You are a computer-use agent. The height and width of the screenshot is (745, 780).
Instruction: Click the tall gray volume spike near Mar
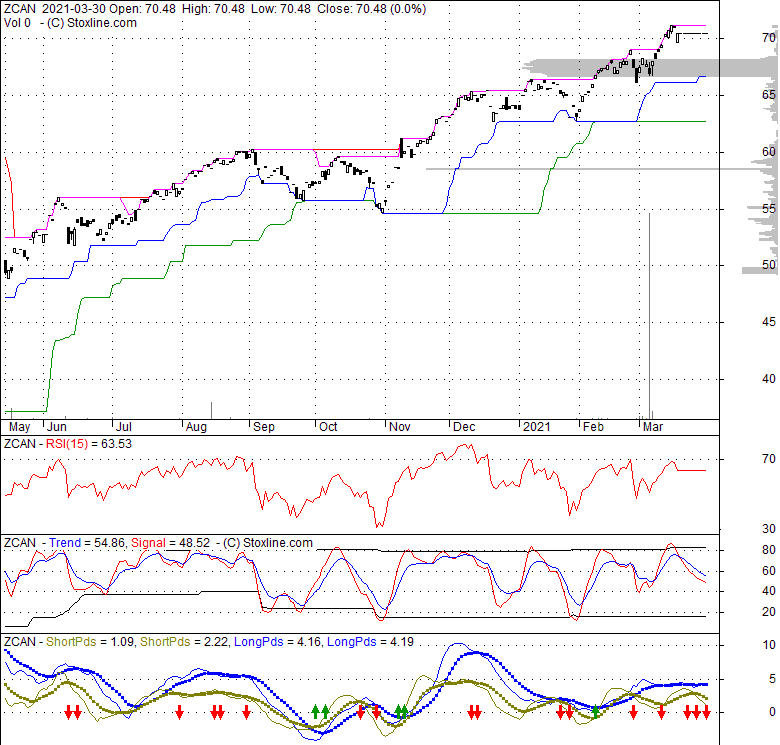point(649,316)
